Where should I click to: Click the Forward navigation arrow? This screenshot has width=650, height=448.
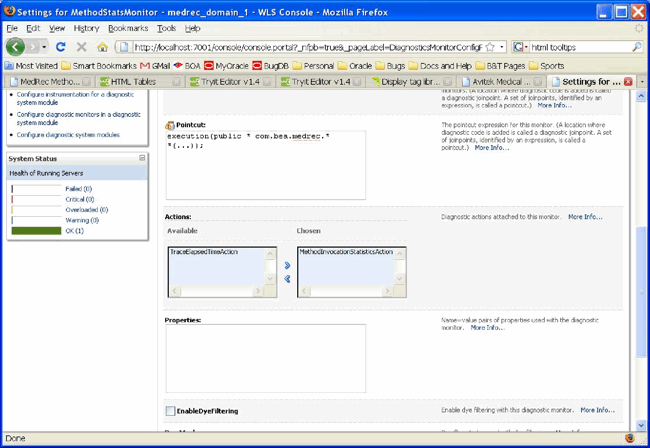point(32,47)
